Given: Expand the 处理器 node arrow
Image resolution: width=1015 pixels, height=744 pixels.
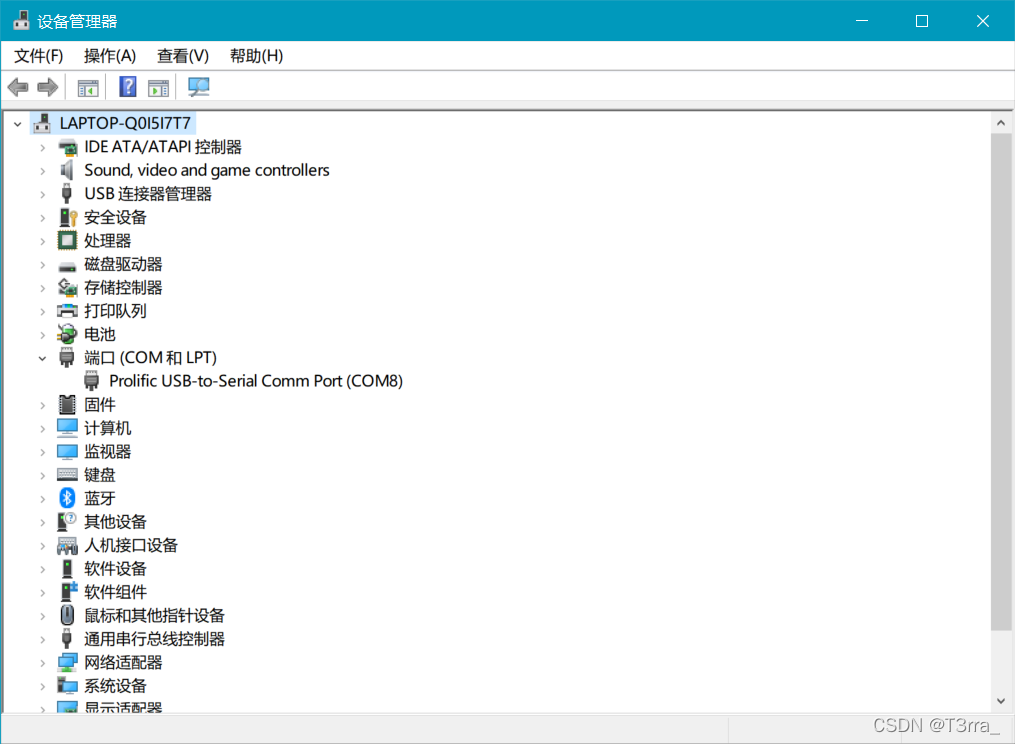Looking at the screenshot, I should 43,242.
